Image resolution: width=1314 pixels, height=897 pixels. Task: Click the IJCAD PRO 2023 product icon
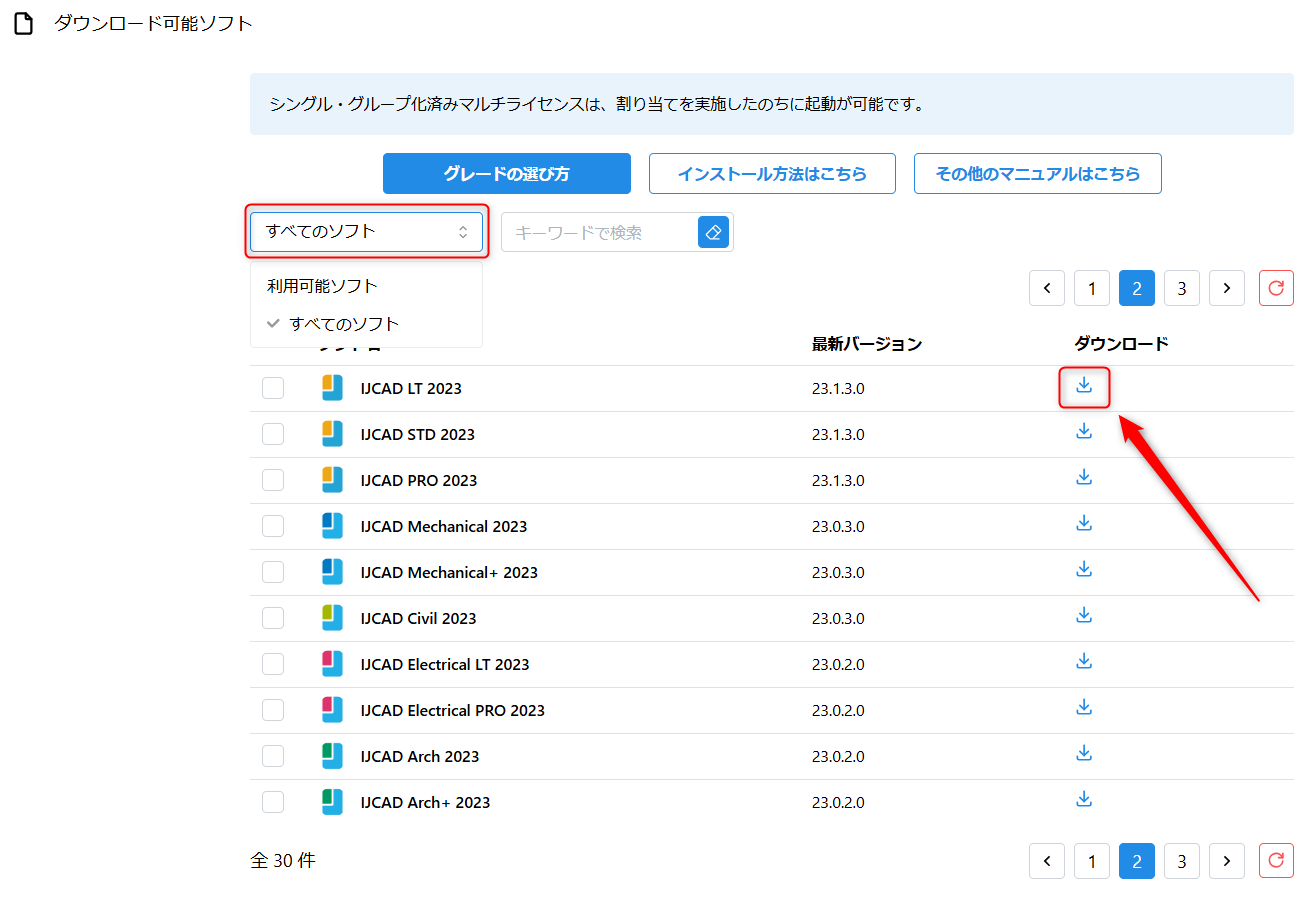click(332, 480)
